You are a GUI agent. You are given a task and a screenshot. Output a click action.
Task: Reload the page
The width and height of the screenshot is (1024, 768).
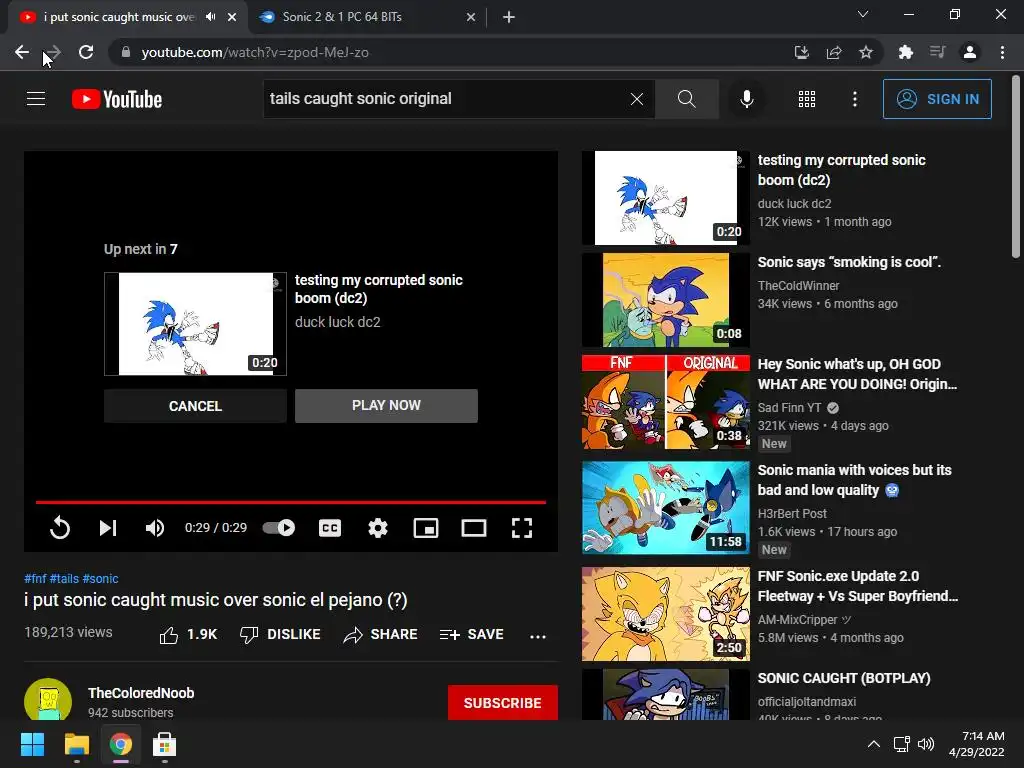pyautogui.click(x=86, y=52)
